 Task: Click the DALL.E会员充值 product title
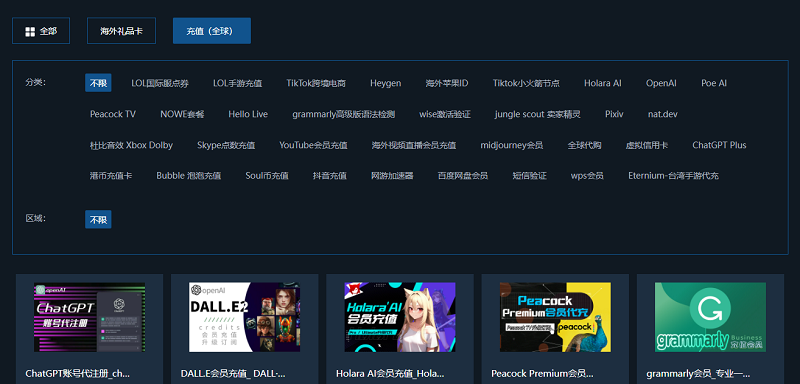click(x=233, y=374)
